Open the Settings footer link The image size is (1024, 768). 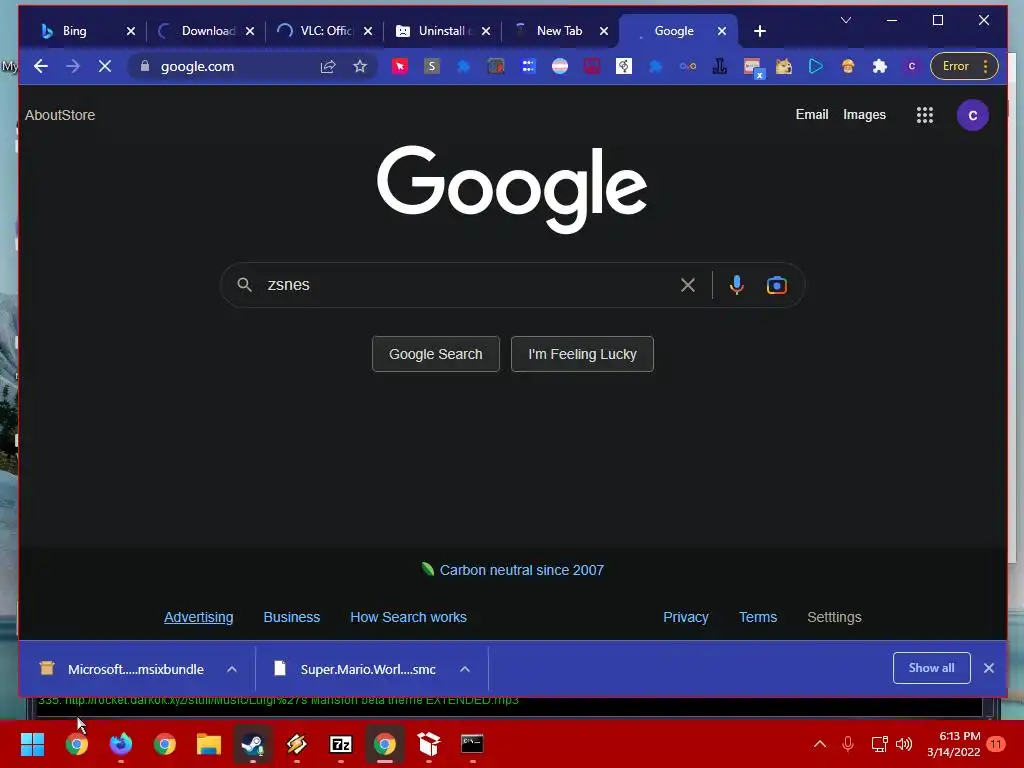(x=834, y=617)
